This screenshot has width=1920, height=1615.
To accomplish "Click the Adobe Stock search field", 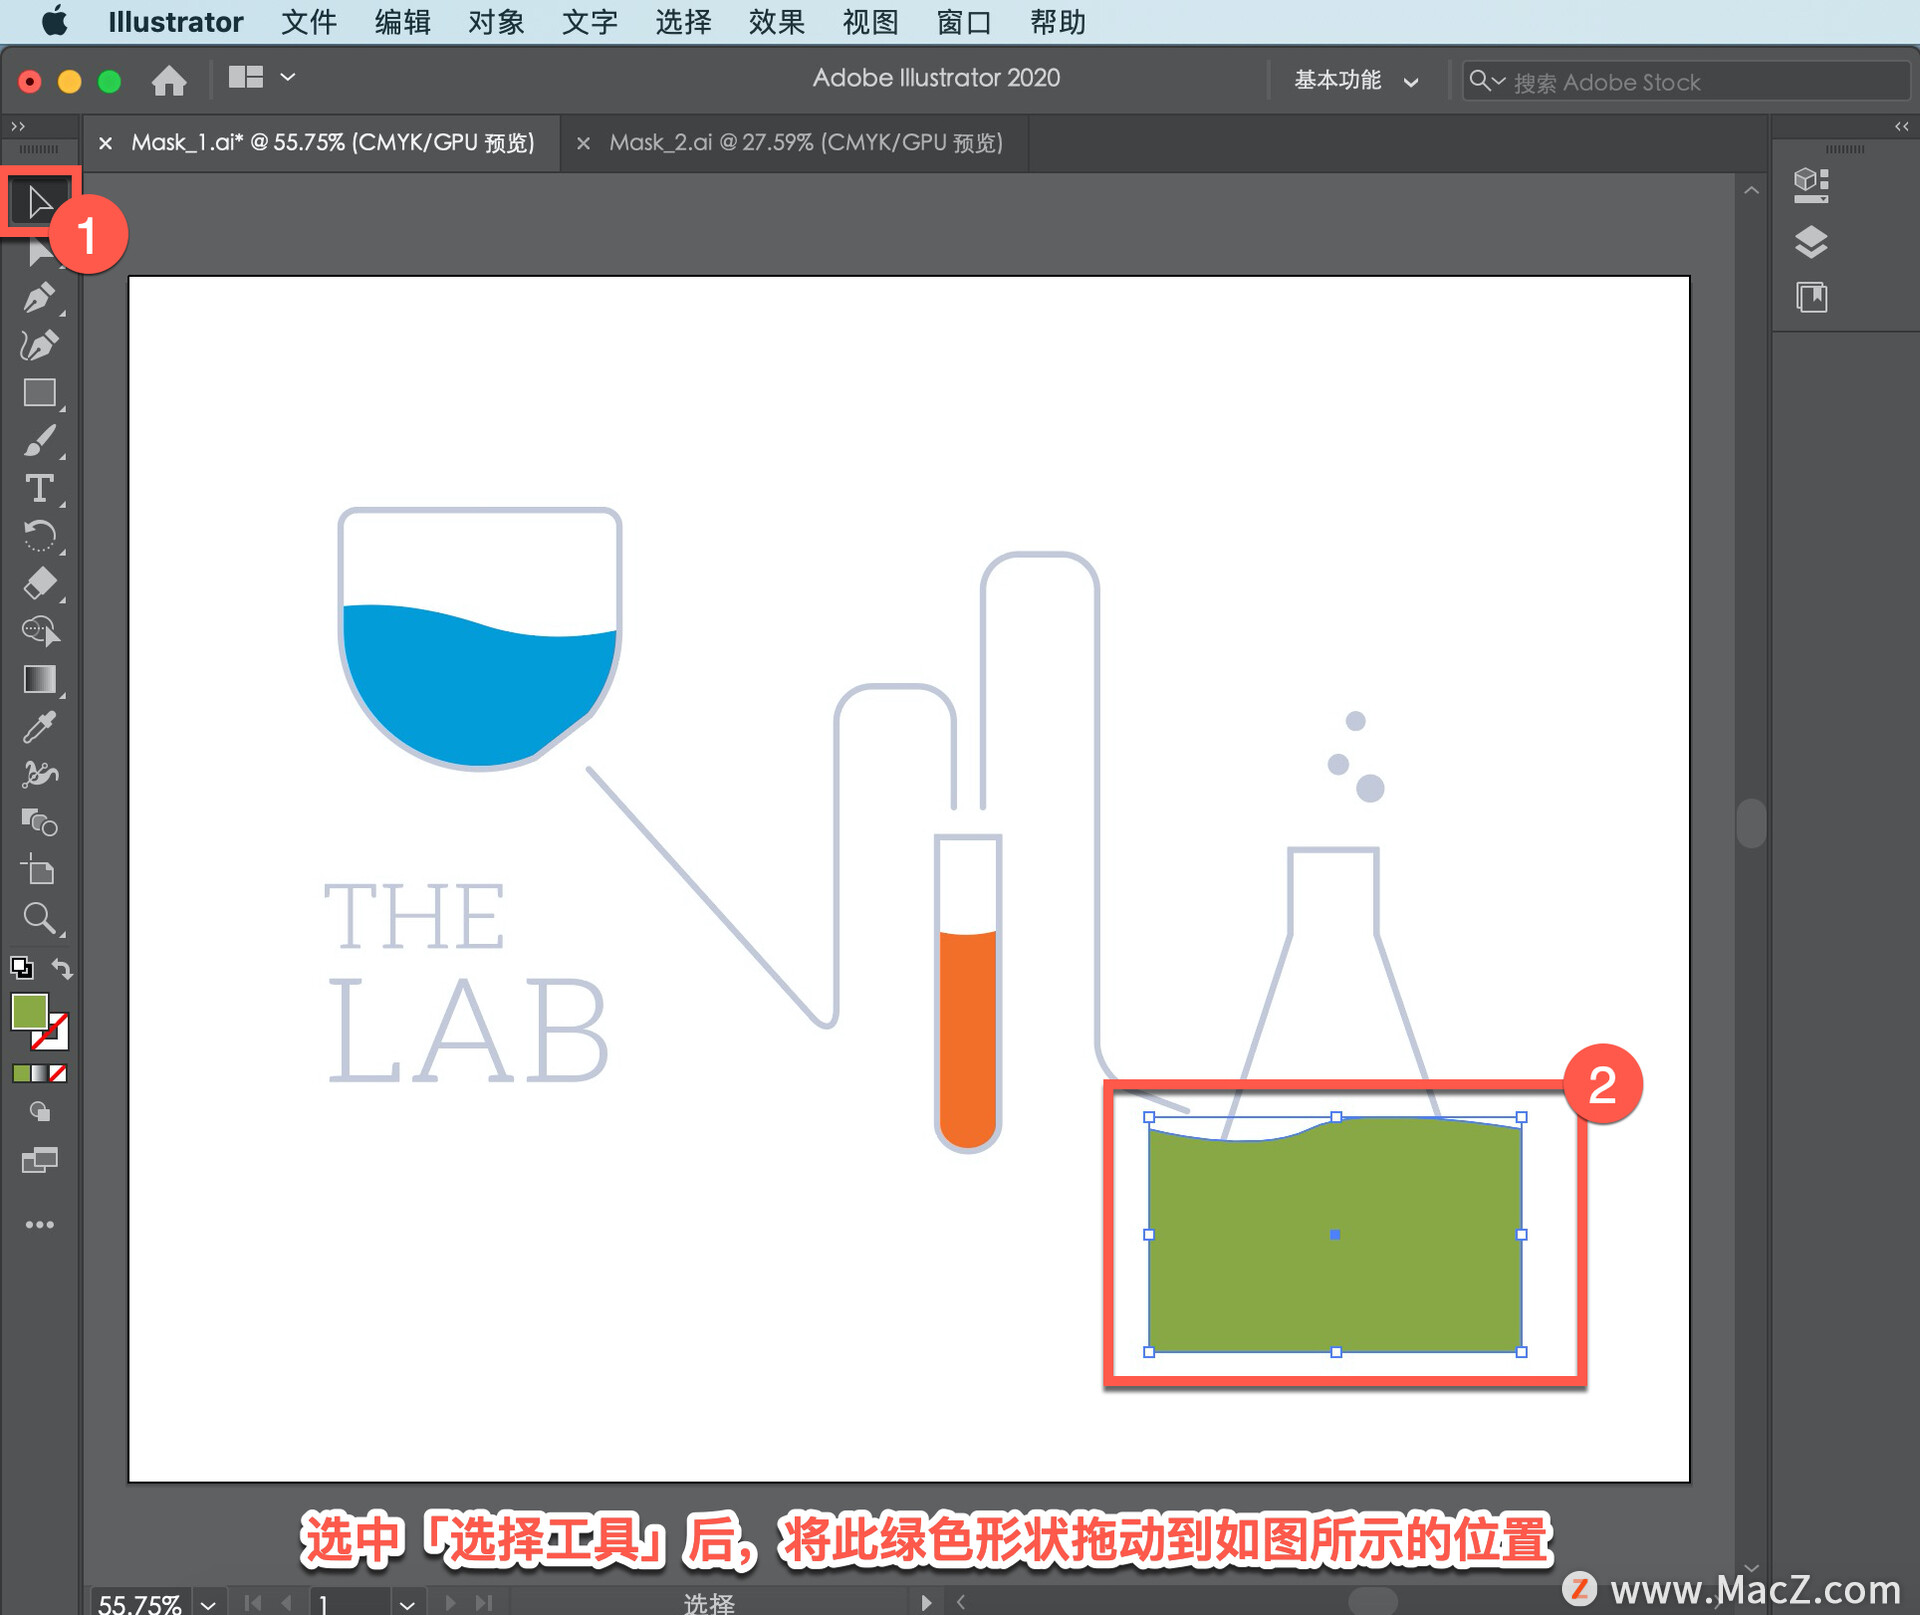I will (1686, 81).
